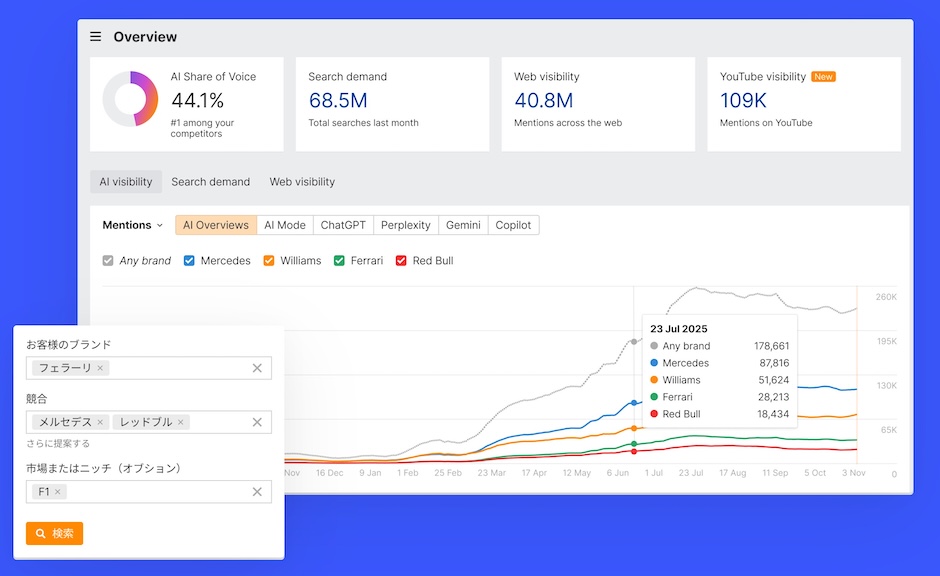Uncheck the Red Bull checkbox
Image resolution: width=940 pixels, height=576 pixels.
click(x=401, y=261)
